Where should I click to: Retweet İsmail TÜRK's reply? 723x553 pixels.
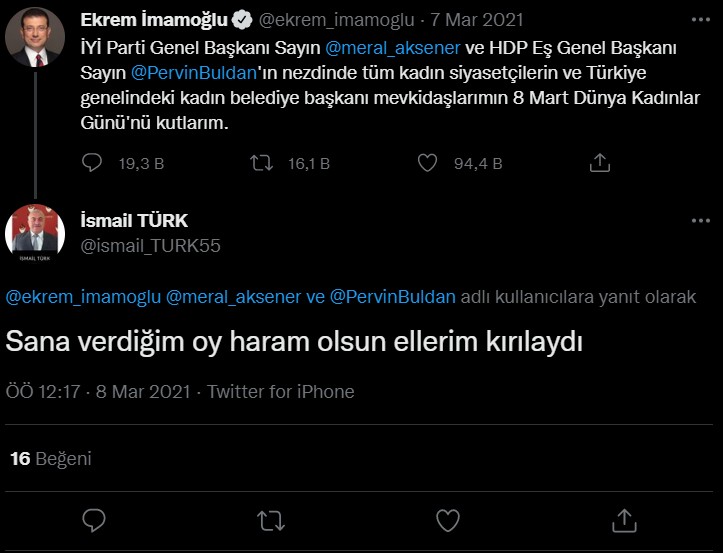coord(270,519)
